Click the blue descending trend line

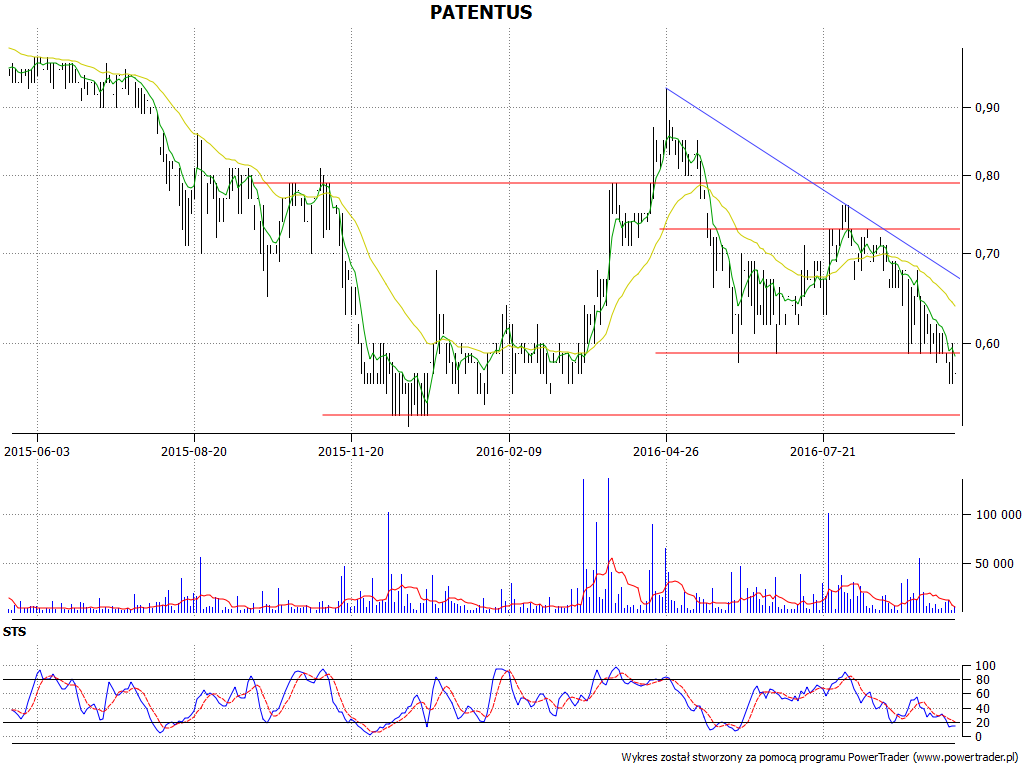(813, 184)
